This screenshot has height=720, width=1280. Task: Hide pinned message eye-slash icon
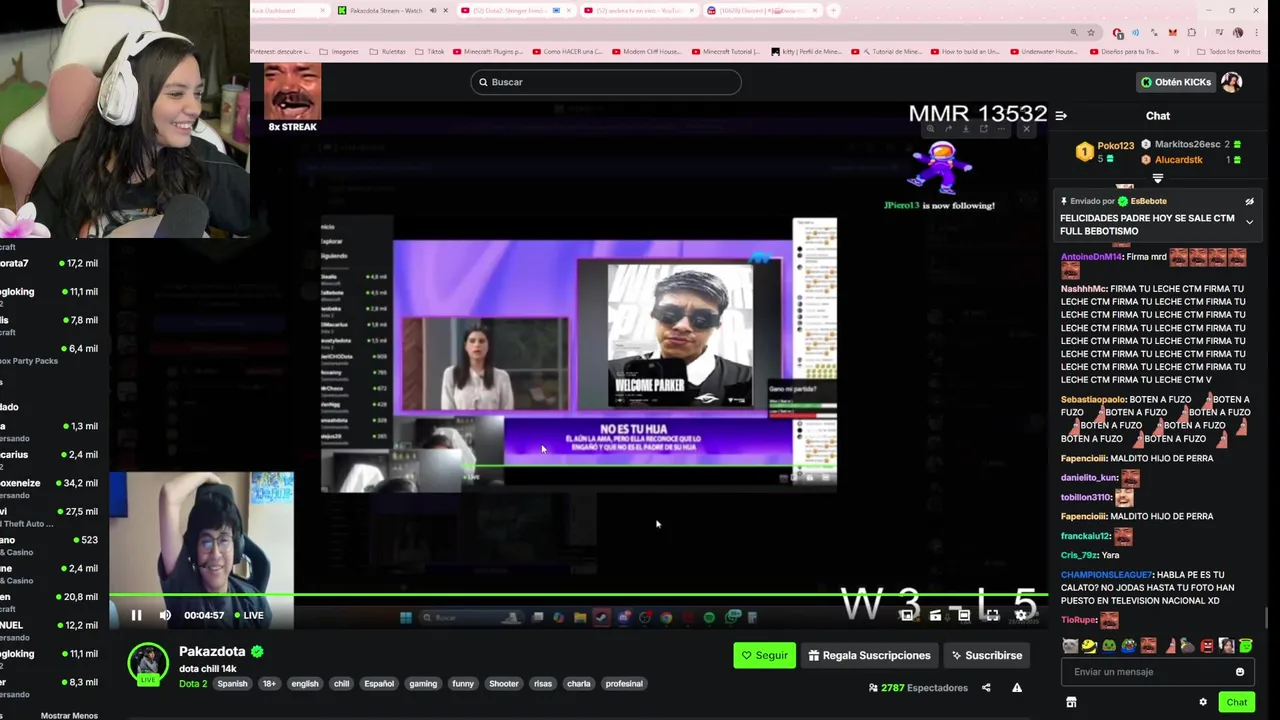pos(1249,201)
